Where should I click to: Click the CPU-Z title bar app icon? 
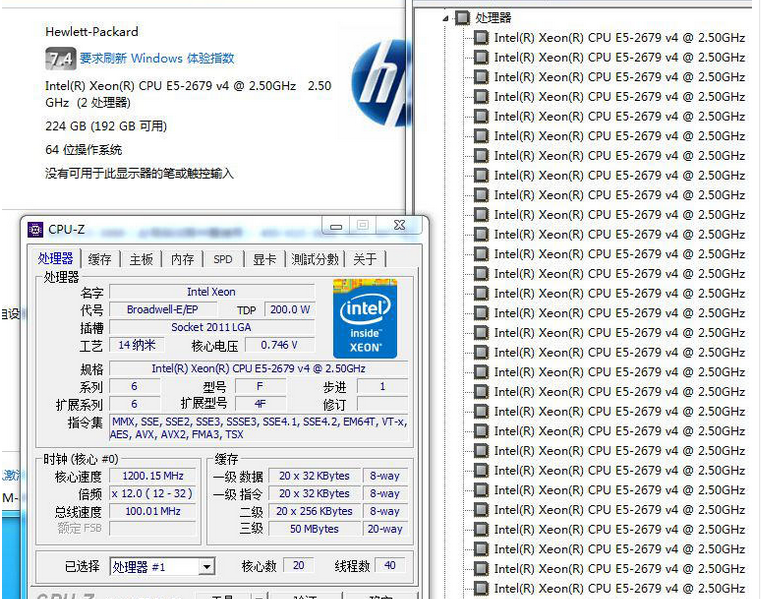coord(35,229)
